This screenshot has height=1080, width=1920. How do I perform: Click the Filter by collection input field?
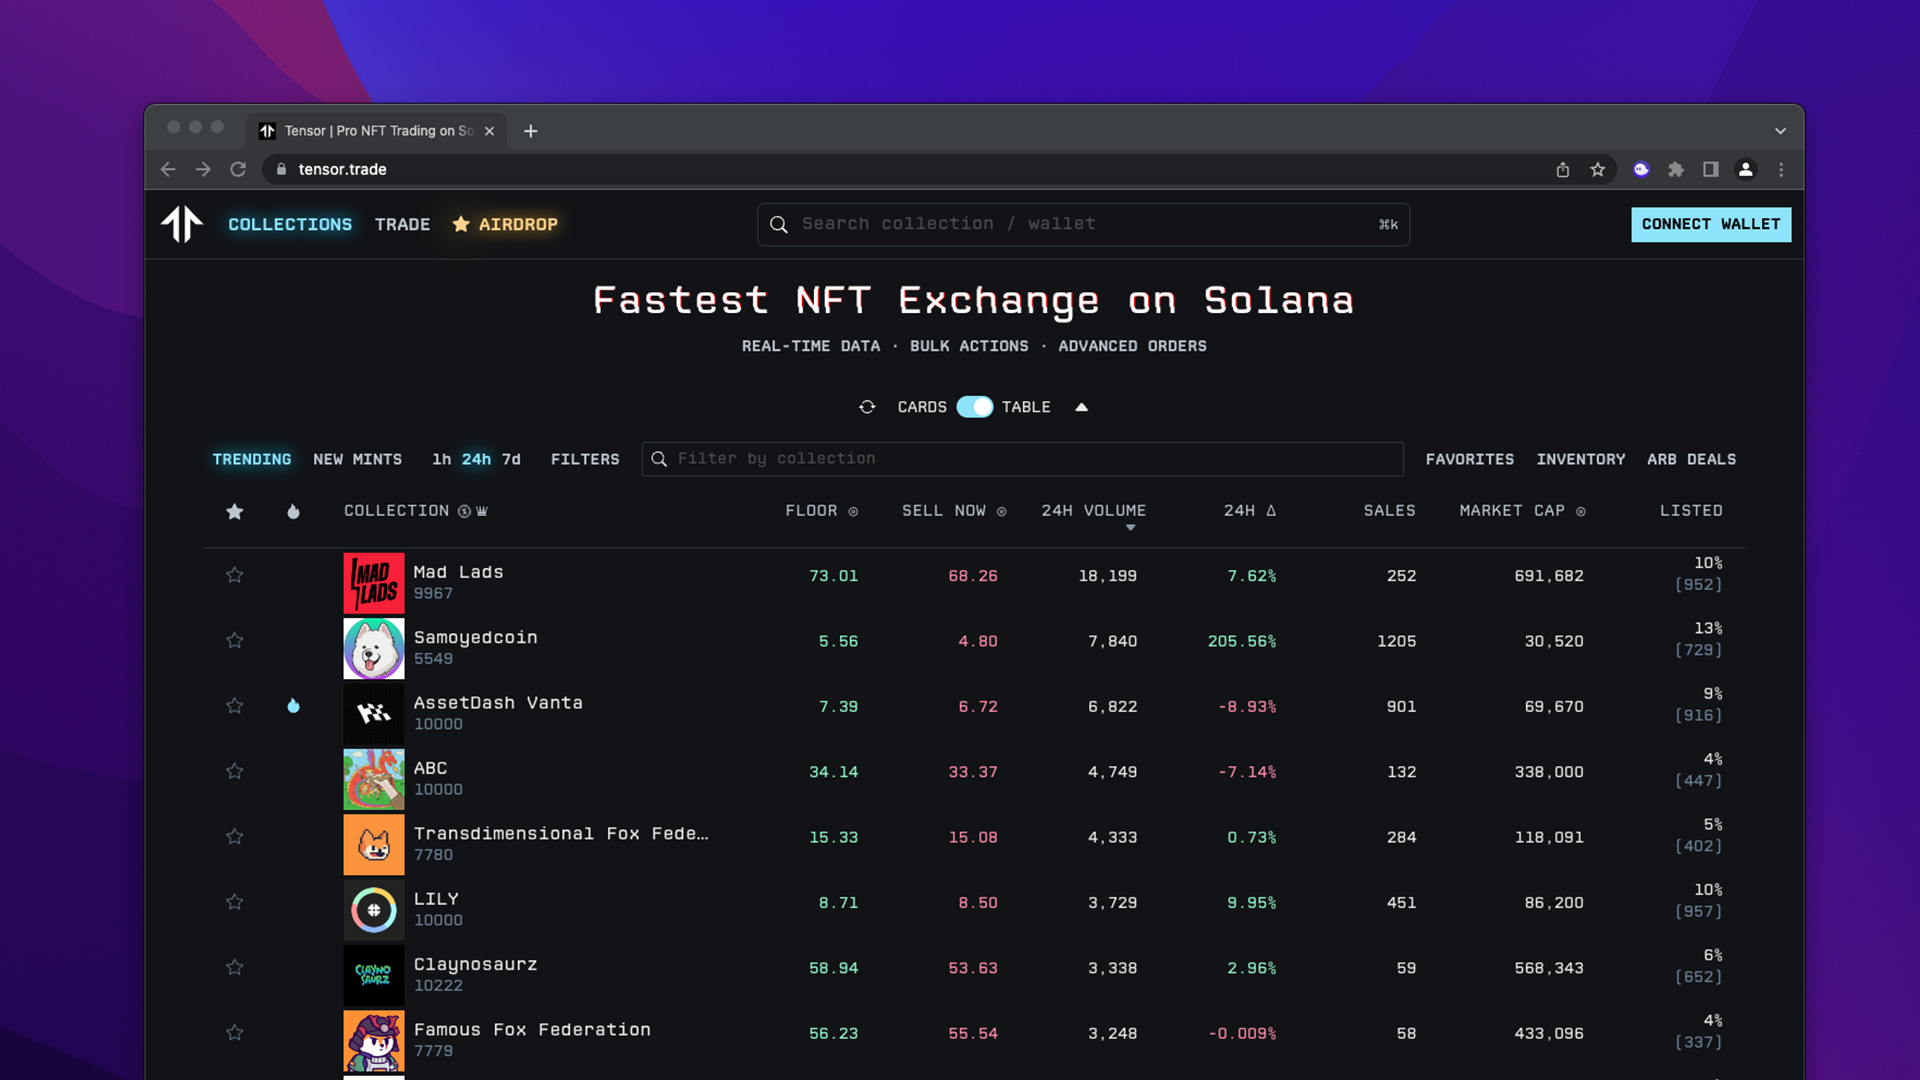[1020, 459]
